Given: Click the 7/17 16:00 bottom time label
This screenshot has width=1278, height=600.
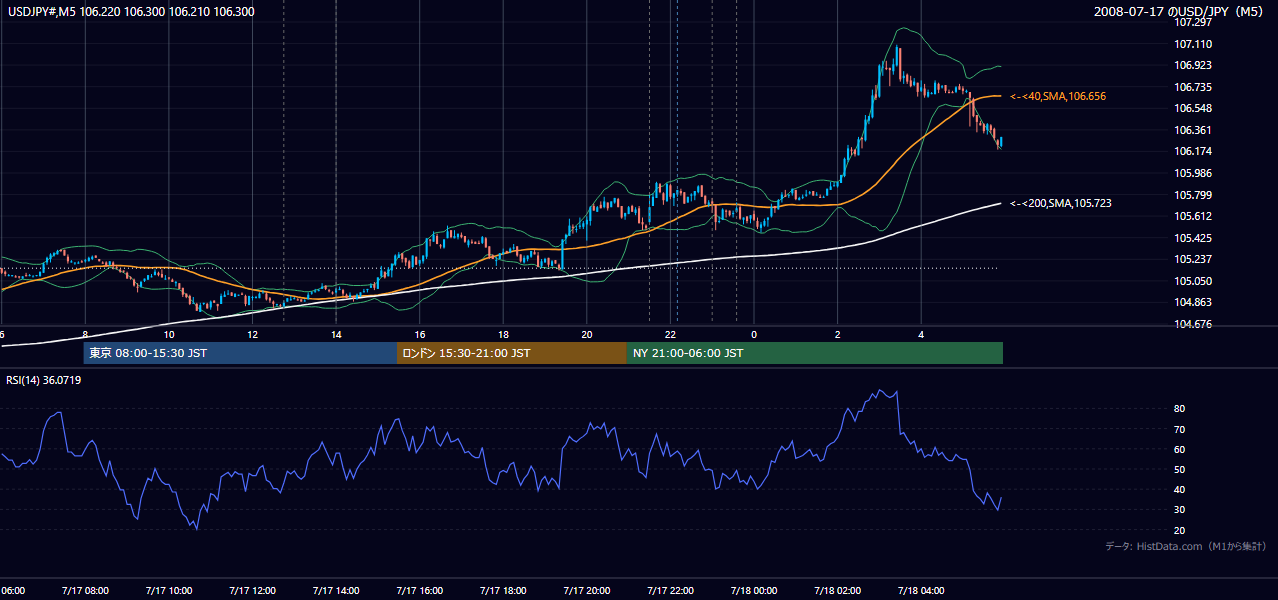Looking at the screenshot, I should 419,591.
